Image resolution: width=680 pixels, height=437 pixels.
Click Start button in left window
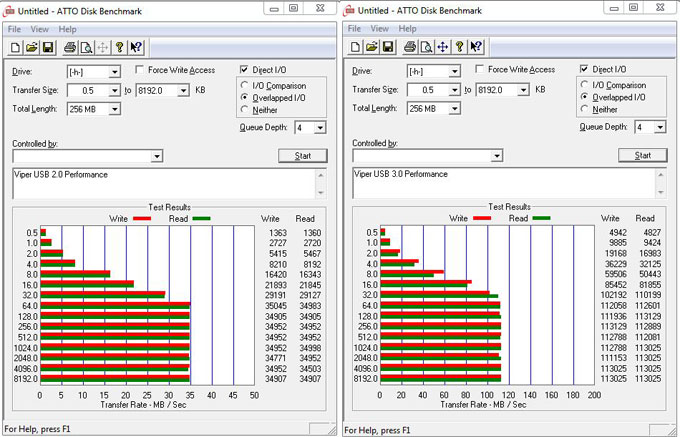click(303, 156)
